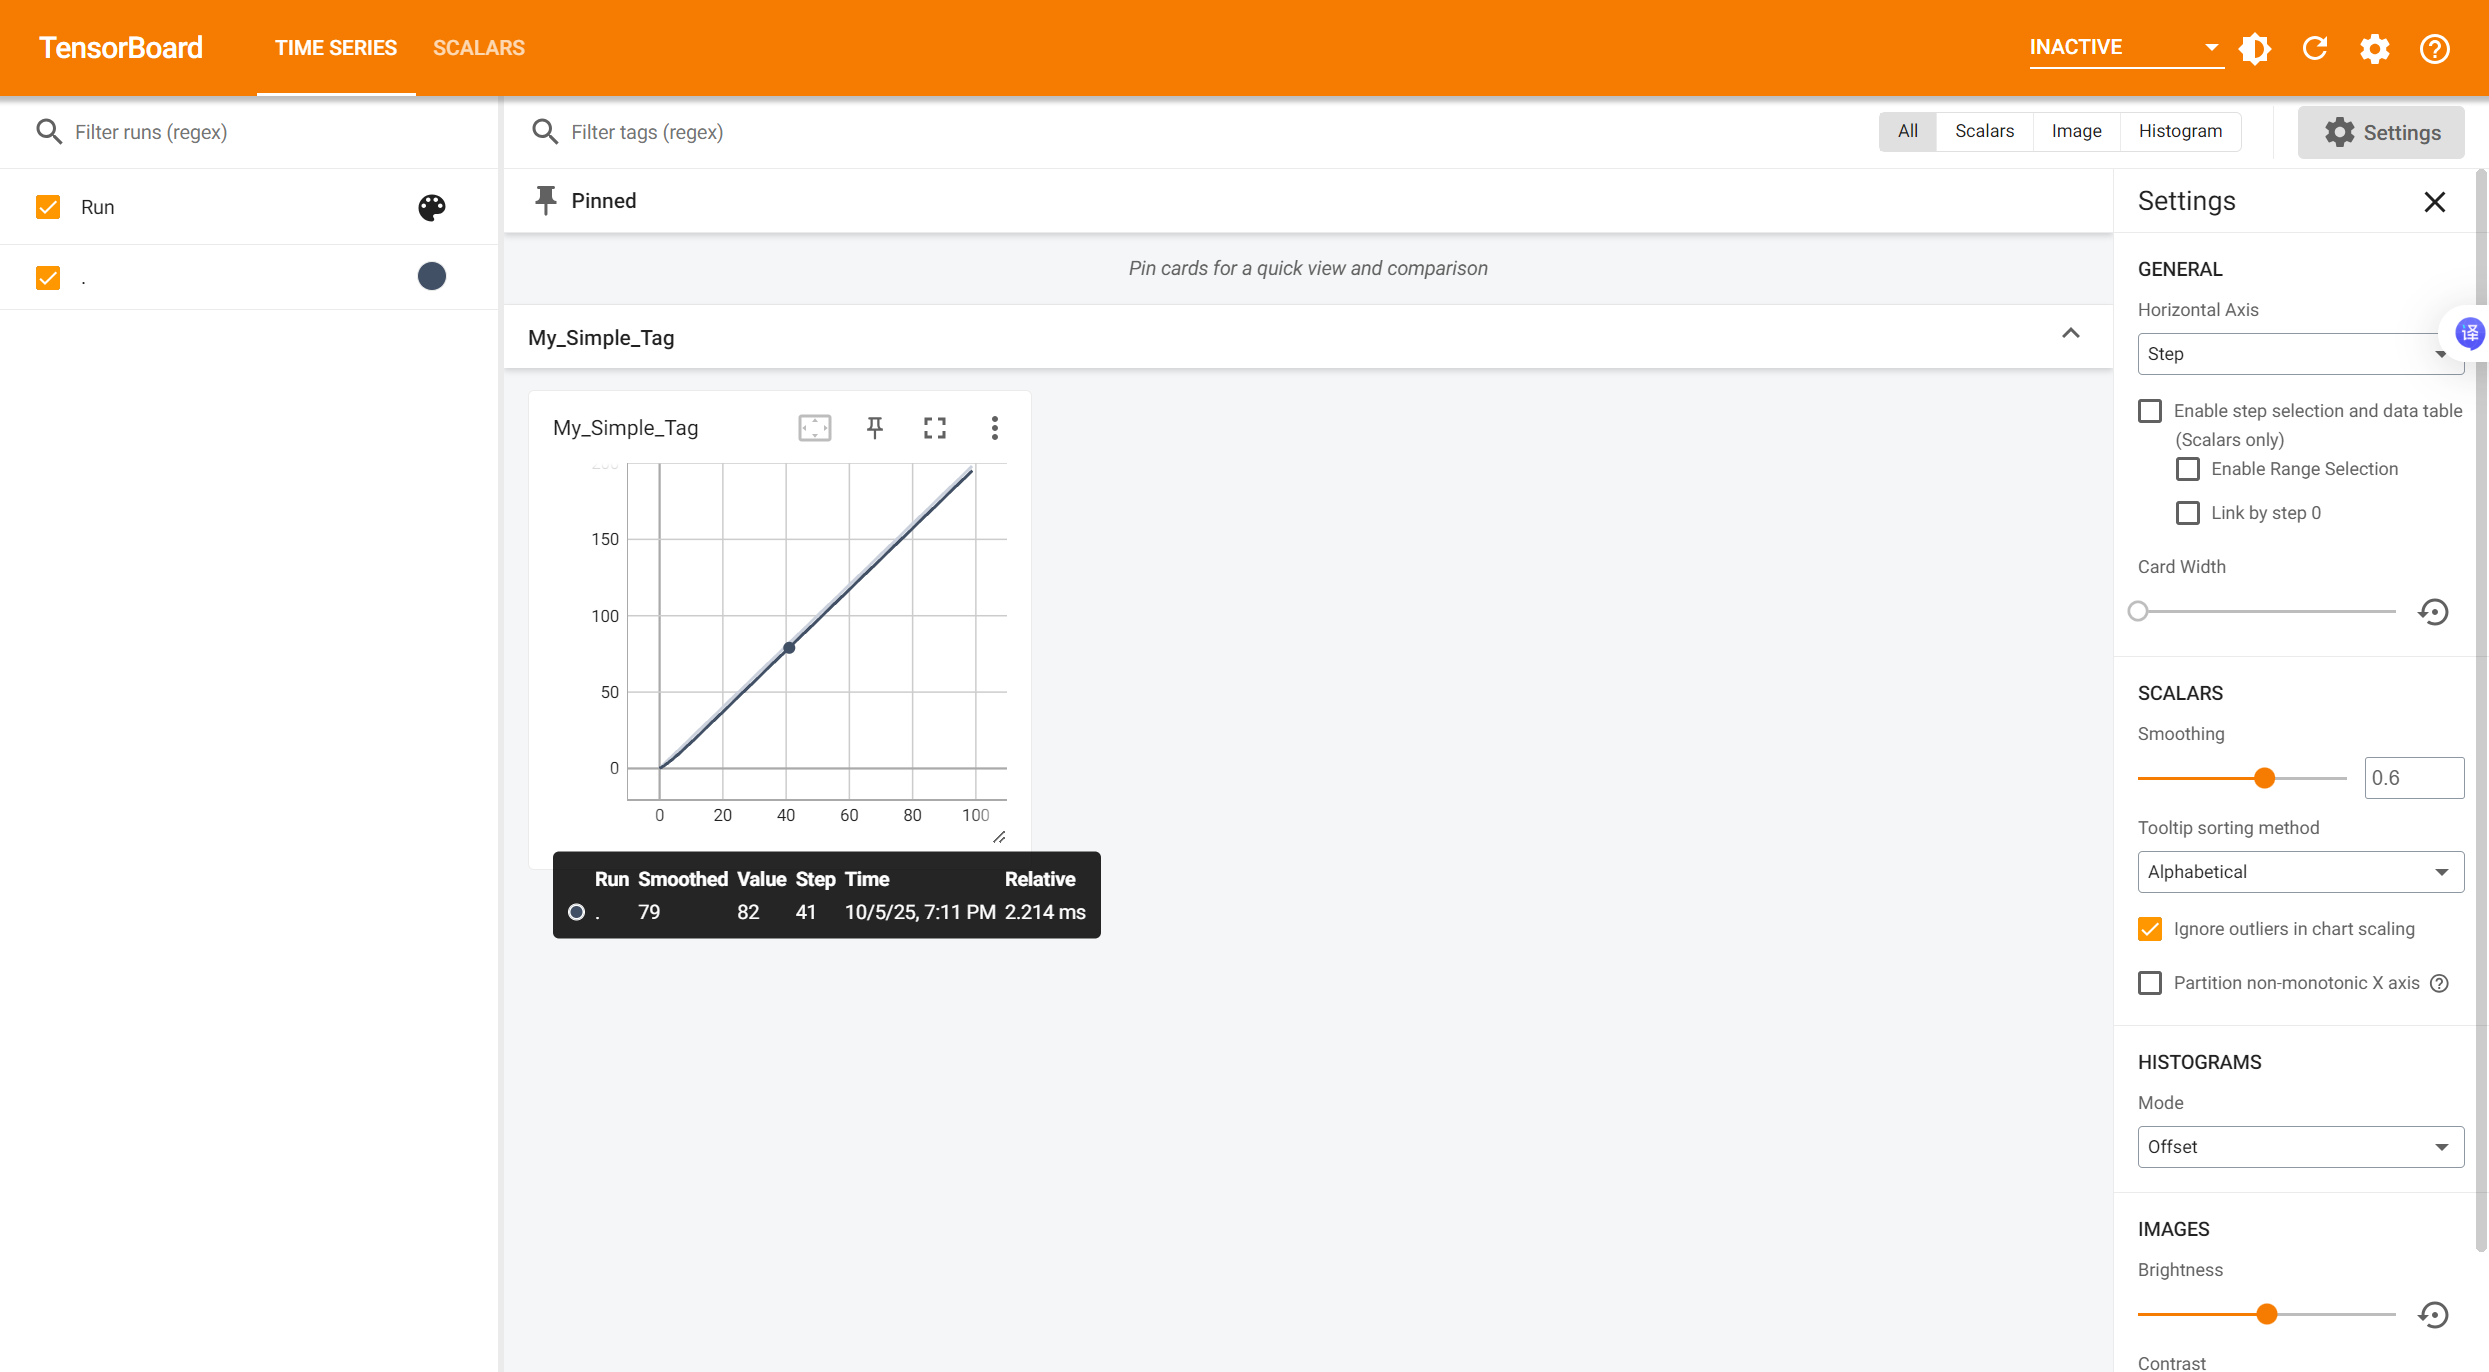
Task: Switch to the SCALARS tab
Action: pyautogui.click(x=479, y=48)
